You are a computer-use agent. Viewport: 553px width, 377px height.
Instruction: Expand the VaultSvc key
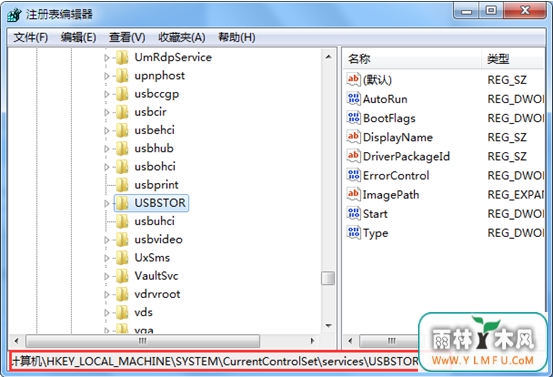[x=107, y=276]
